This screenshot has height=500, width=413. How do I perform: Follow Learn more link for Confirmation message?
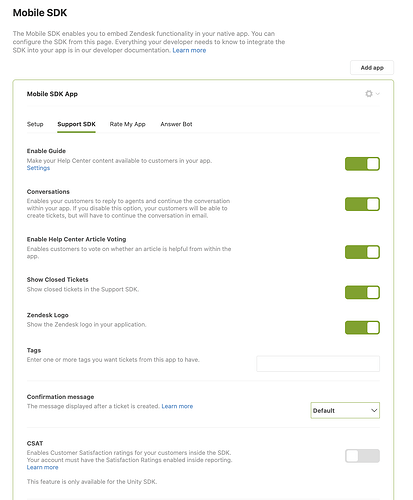(177, 406)
